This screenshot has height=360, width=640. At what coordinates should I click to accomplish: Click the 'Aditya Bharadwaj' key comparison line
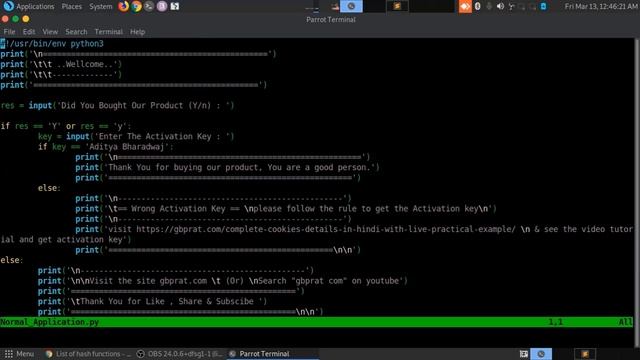[x=106, y=147]
